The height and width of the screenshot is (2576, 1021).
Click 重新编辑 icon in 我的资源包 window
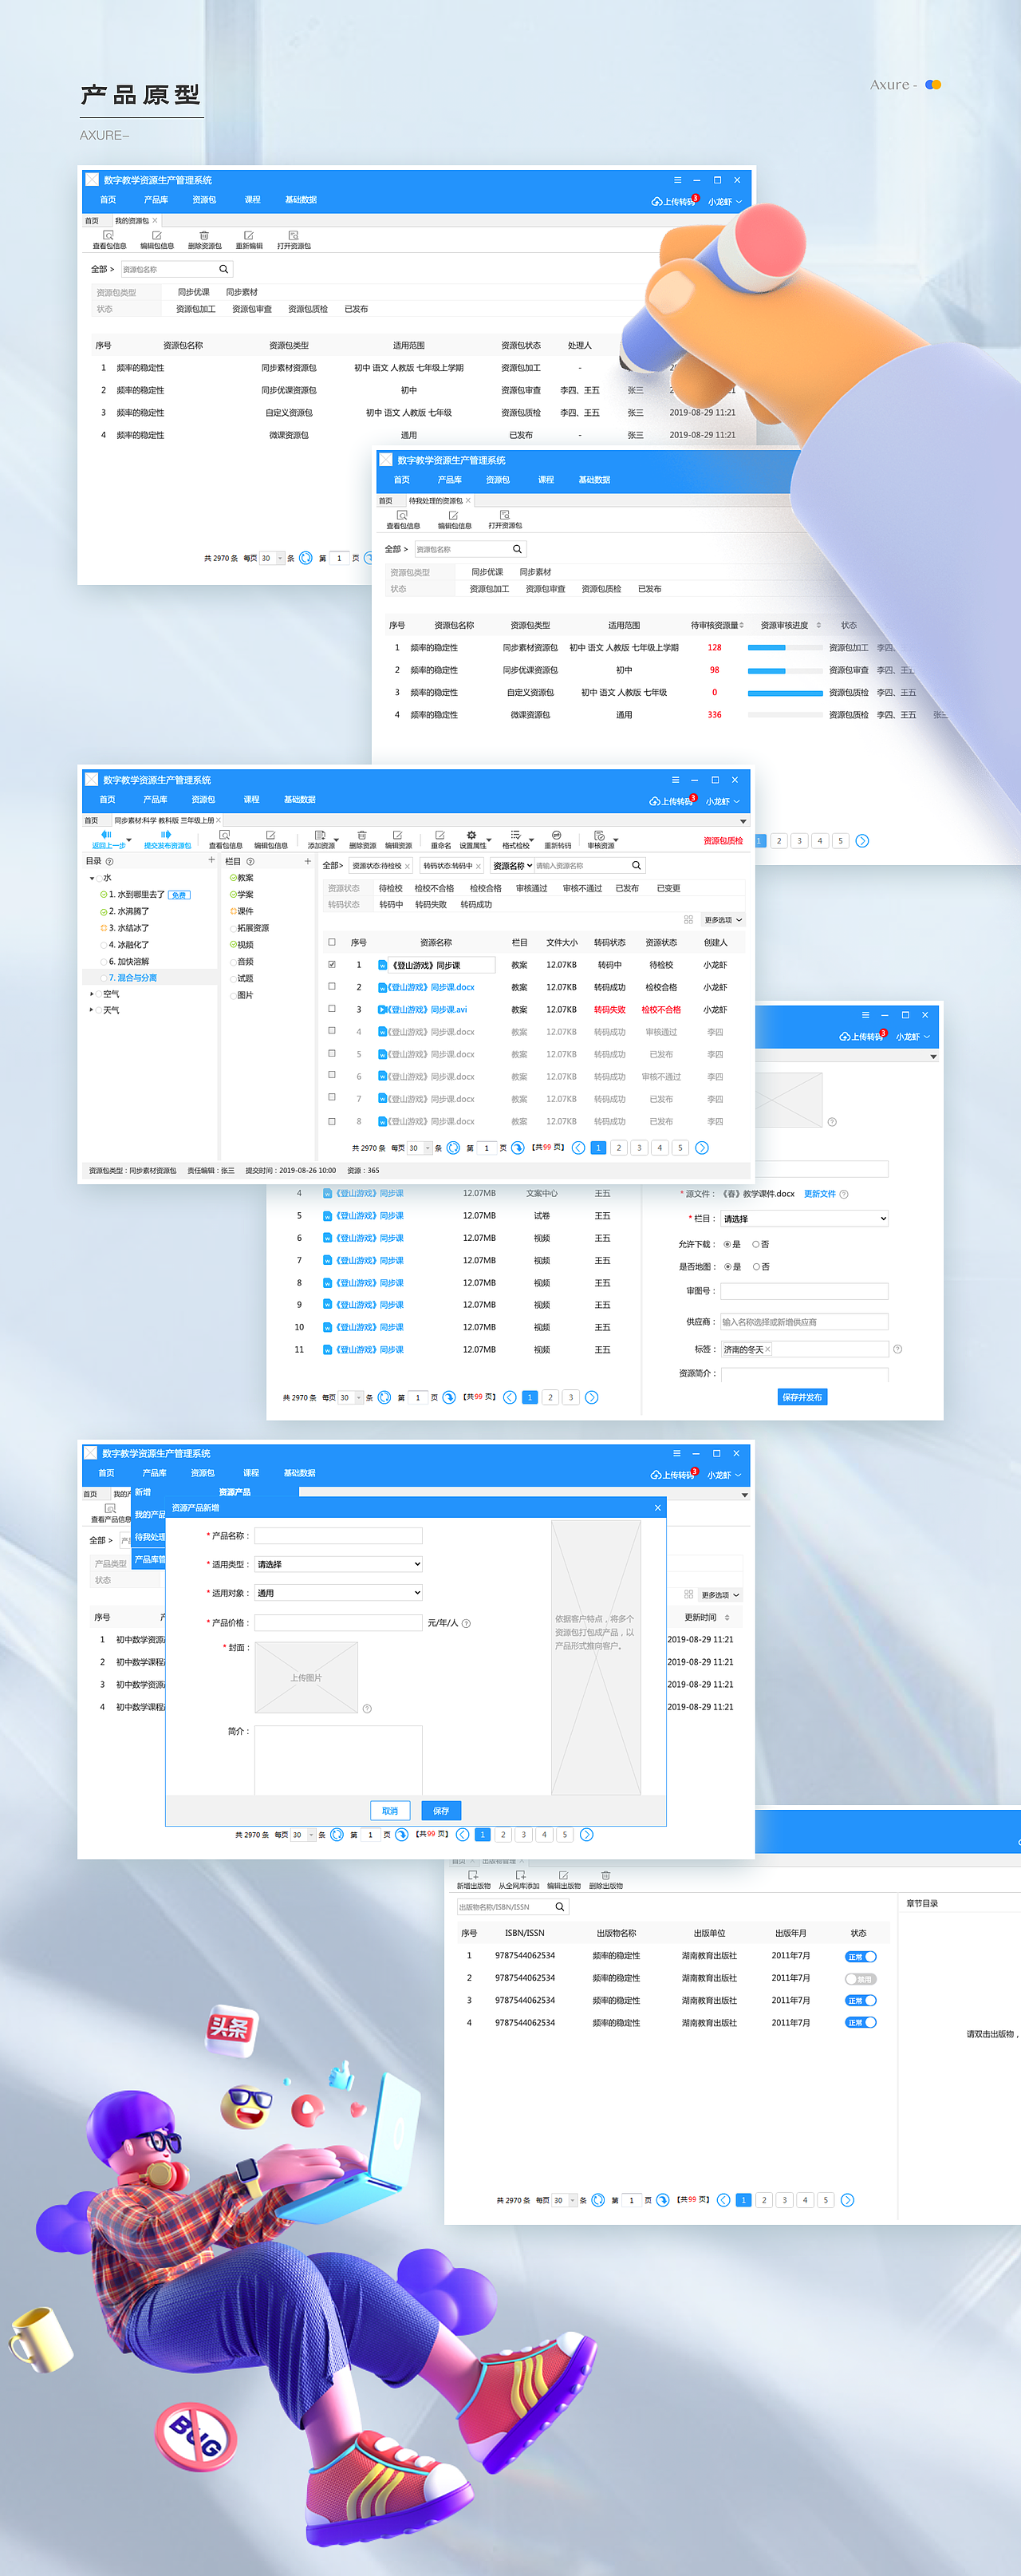coord(249,235)
